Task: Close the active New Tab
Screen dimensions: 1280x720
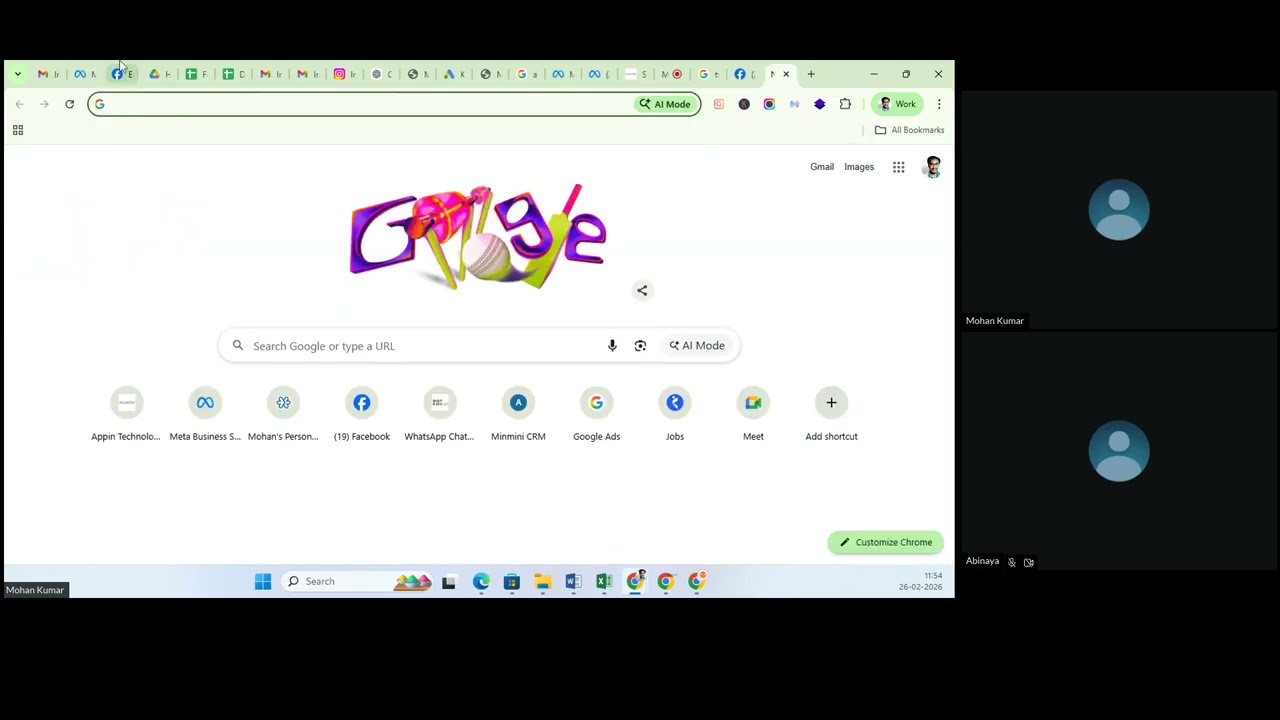Action: point(786,74)
